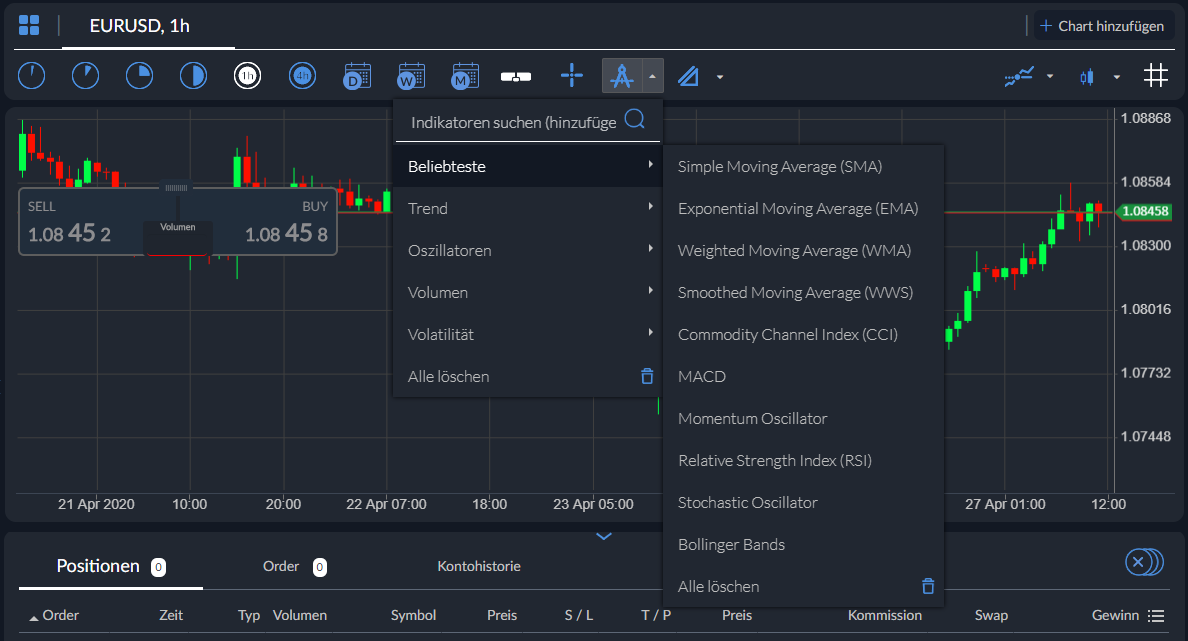Select the 30-minute half-clock timeframe icon

(193, 76)
